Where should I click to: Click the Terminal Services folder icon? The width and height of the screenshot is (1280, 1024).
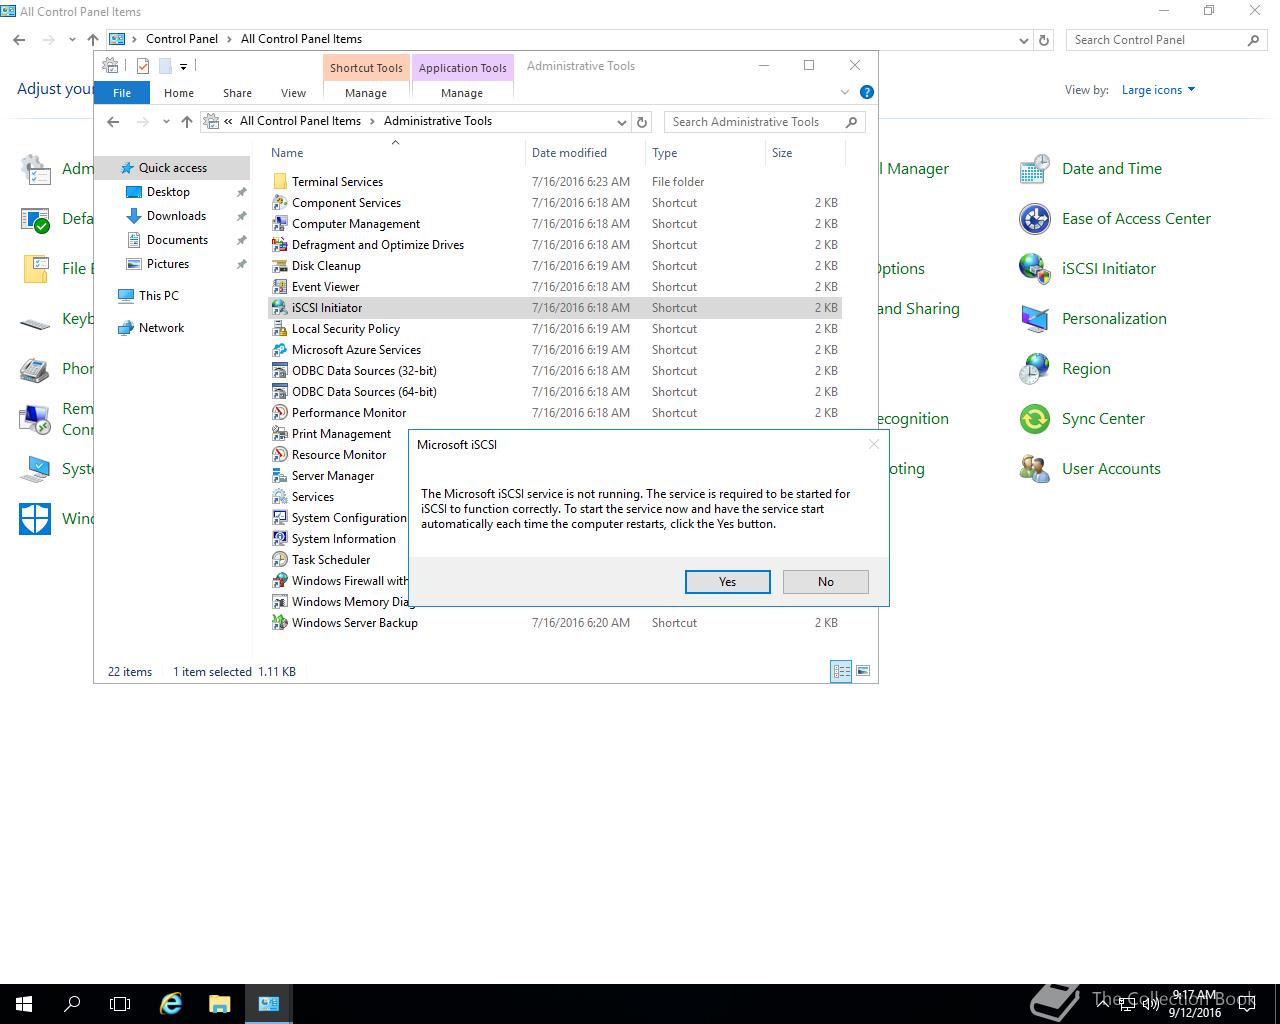280,182
